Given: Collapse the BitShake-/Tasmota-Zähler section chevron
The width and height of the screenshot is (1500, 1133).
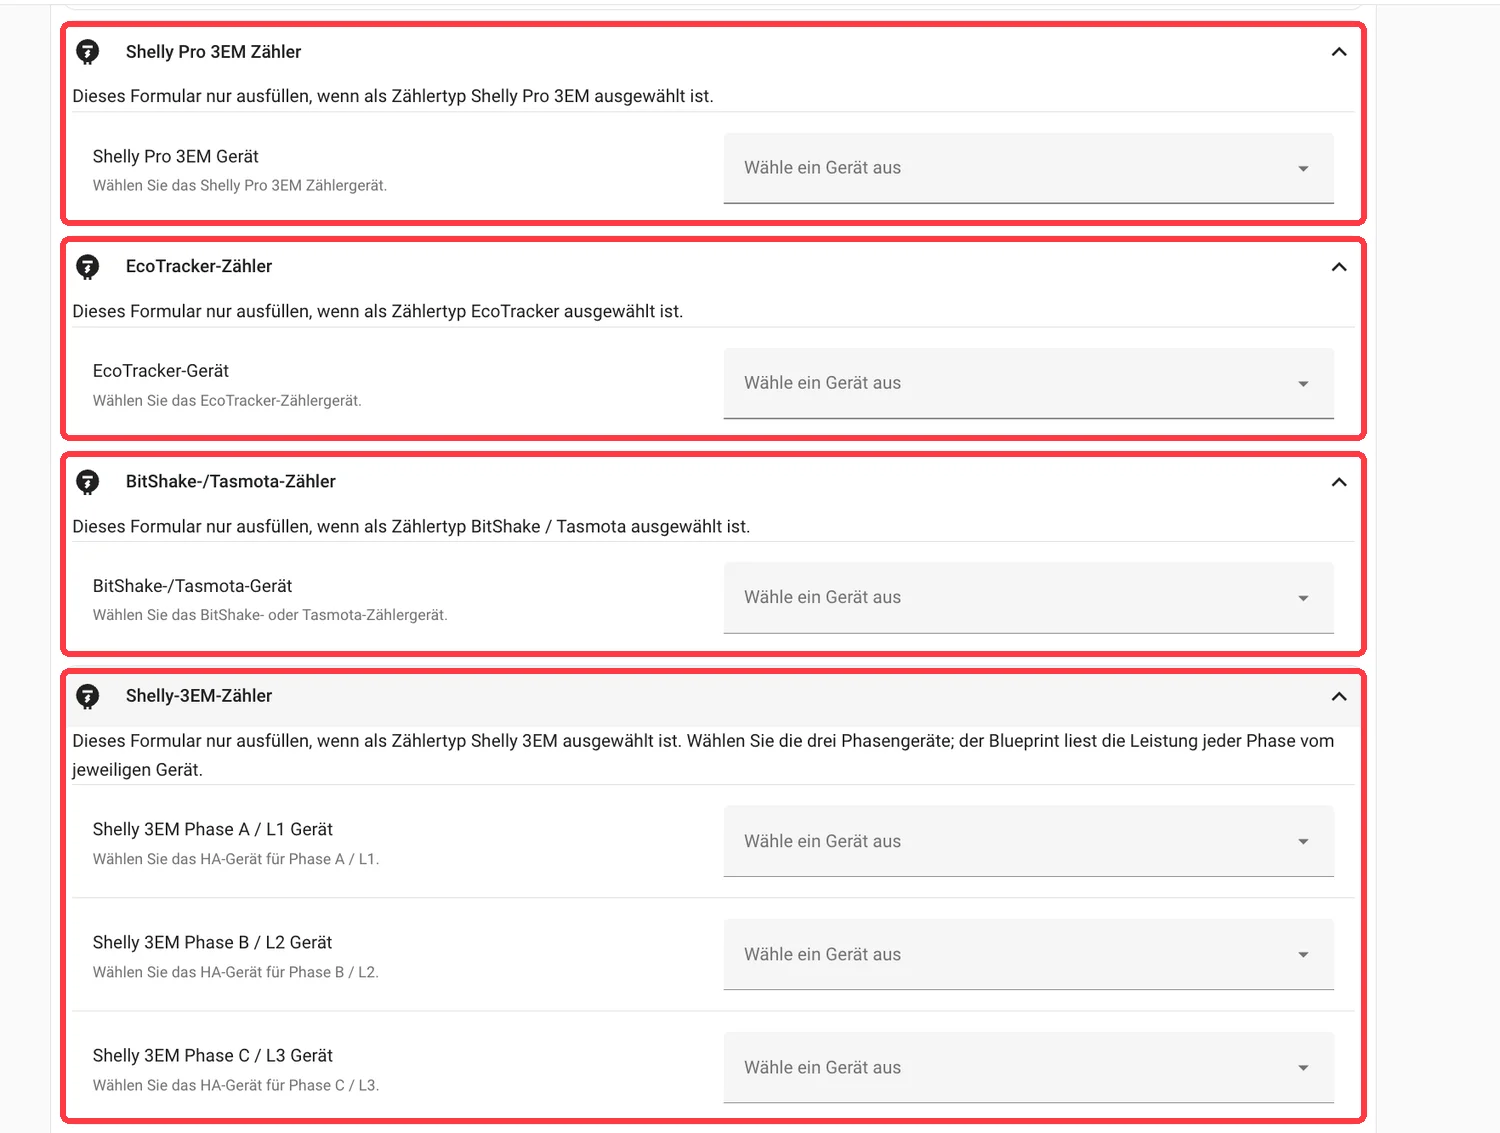Looking at the screenshot, I should 1339,482.
